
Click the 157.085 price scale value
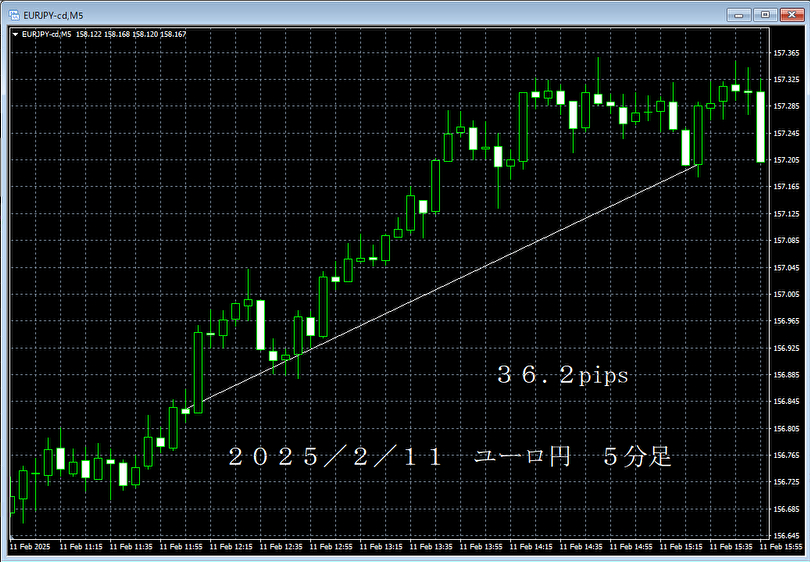point(786,240)
